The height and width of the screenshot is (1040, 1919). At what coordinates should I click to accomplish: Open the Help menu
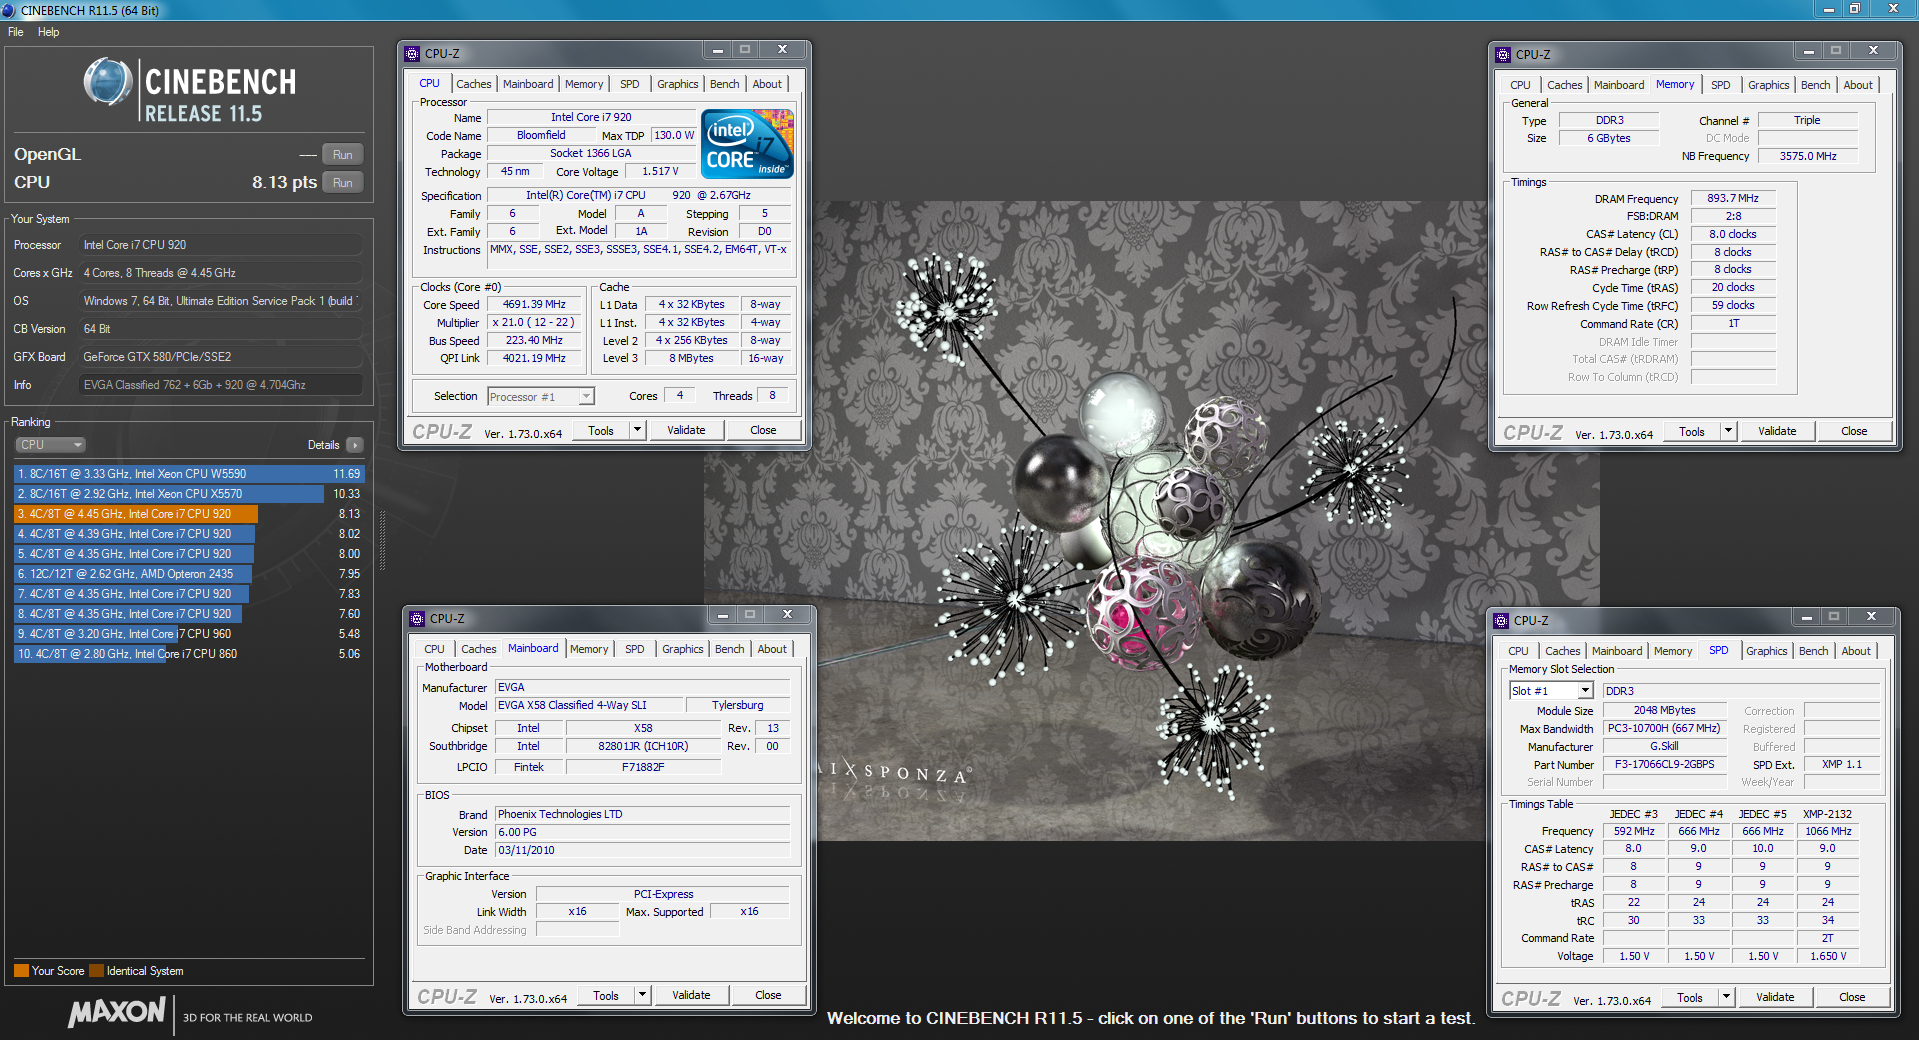coord(48,32)
